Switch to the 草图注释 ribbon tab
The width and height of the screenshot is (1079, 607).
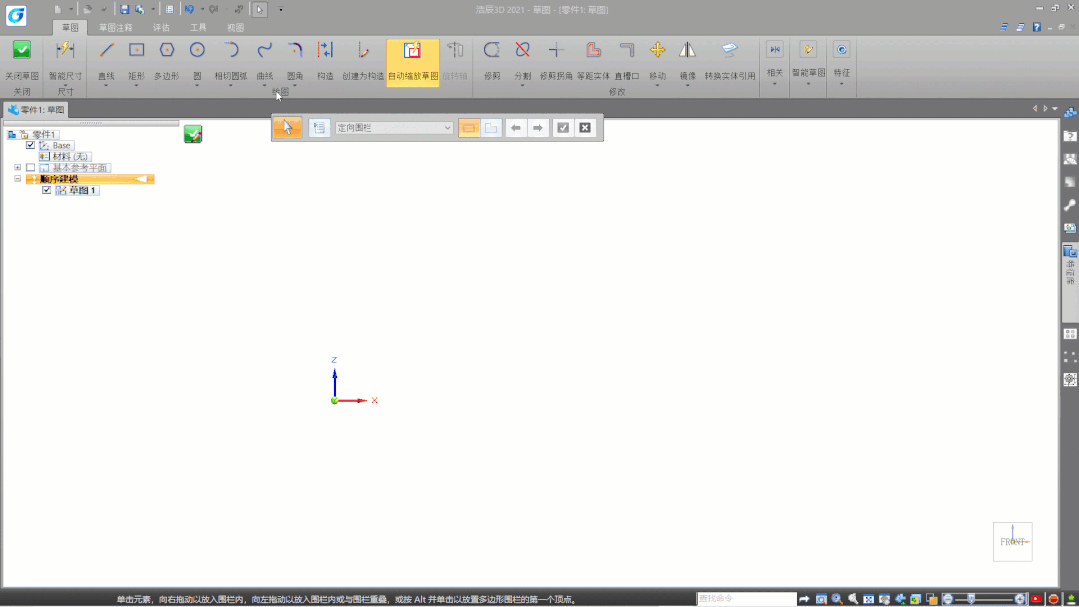[116, 28]
